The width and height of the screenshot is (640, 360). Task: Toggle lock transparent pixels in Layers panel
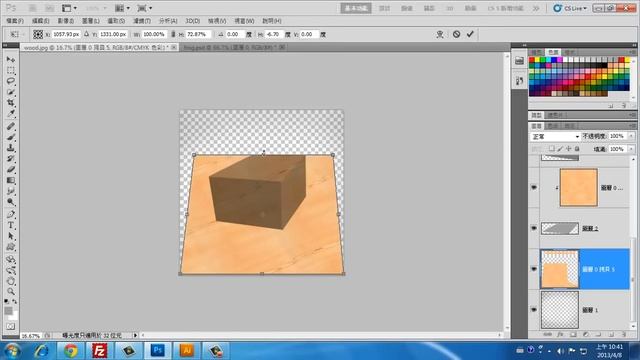click(551, 149)
